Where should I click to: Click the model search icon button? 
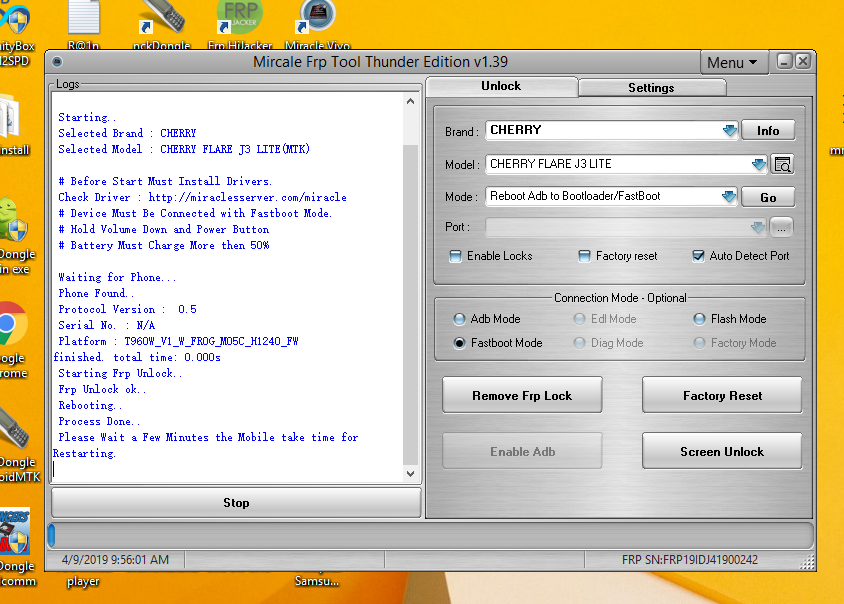pos(782,164)
